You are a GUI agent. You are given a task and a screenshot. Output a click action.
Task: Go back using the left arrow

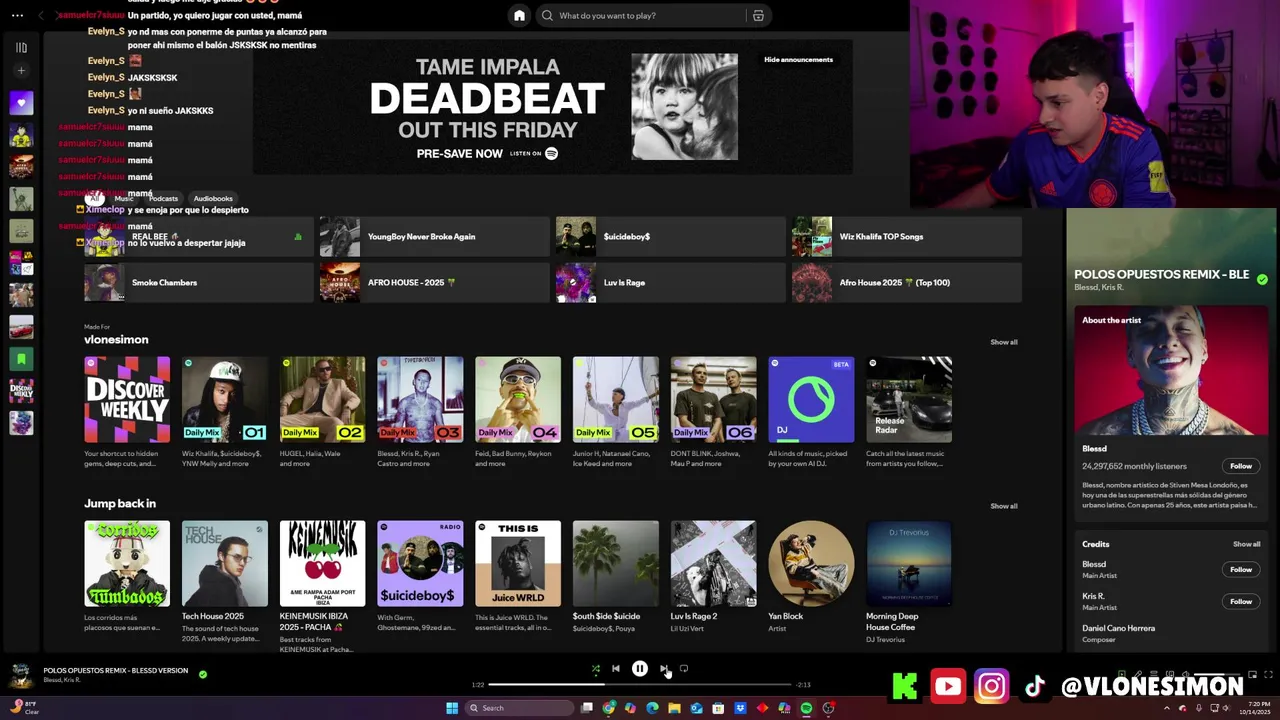tap(41, 15)
